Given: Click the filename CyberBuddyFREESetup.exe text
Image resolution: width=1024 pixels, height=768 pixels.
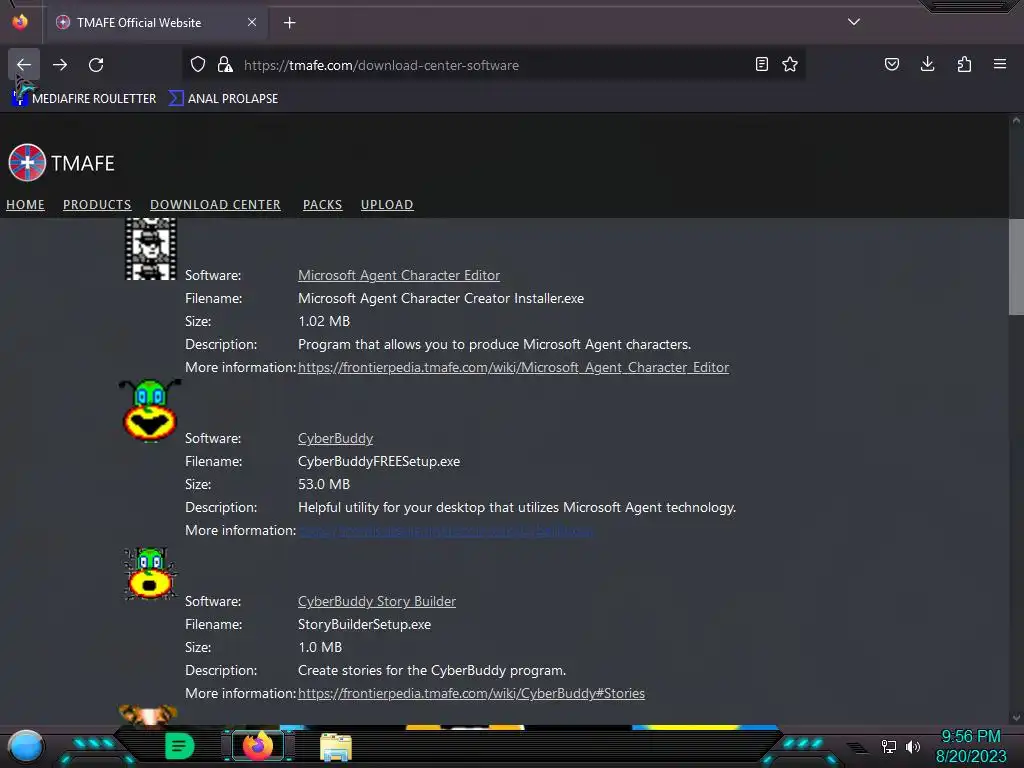Looking at the screenshot, I should (x=379, y=462).
